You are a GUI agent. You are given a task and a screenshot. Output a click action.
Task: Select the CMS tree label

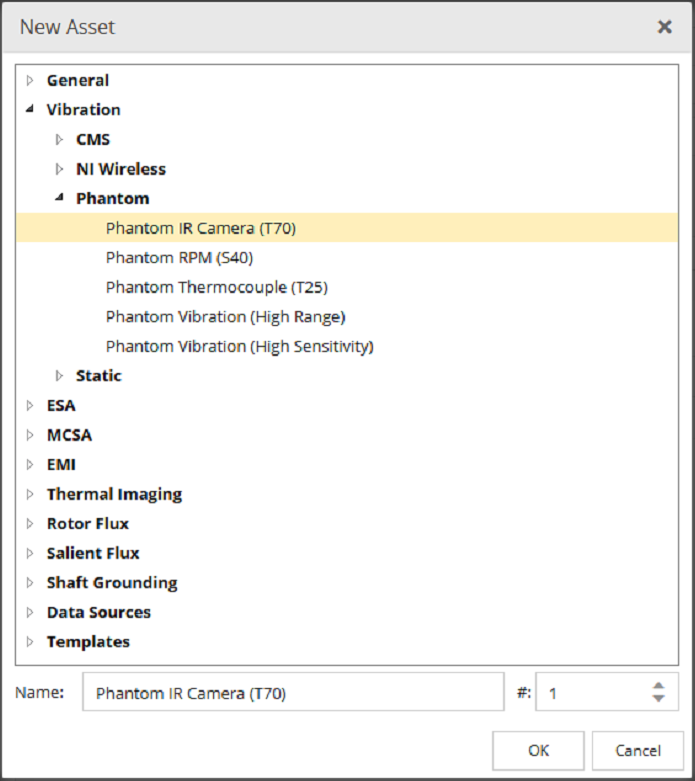93,139
